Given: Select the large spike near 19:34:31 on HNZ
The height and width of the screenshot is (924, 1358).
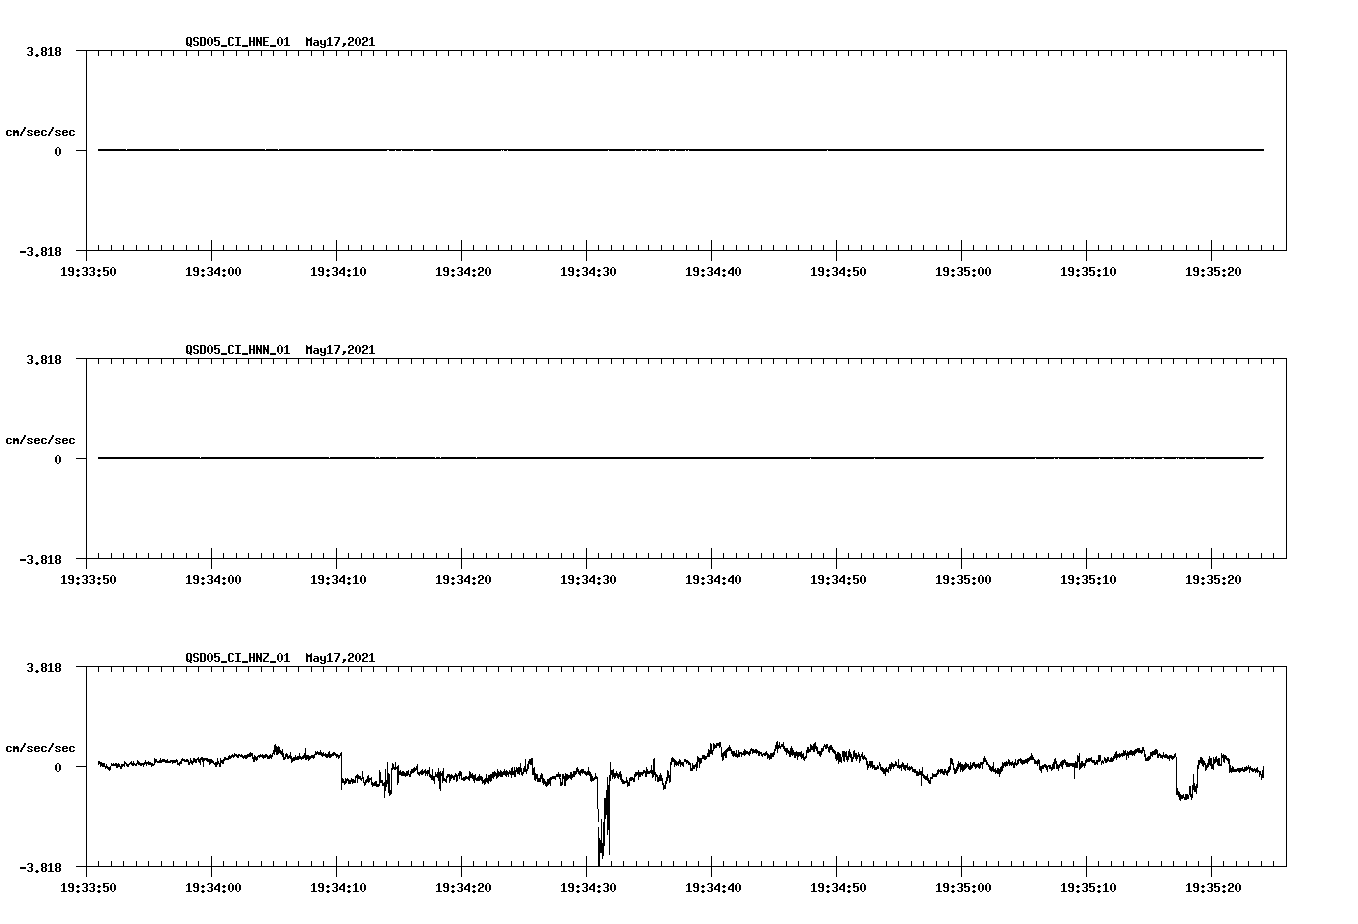Looking at the screenshot, I should [603, 830].
